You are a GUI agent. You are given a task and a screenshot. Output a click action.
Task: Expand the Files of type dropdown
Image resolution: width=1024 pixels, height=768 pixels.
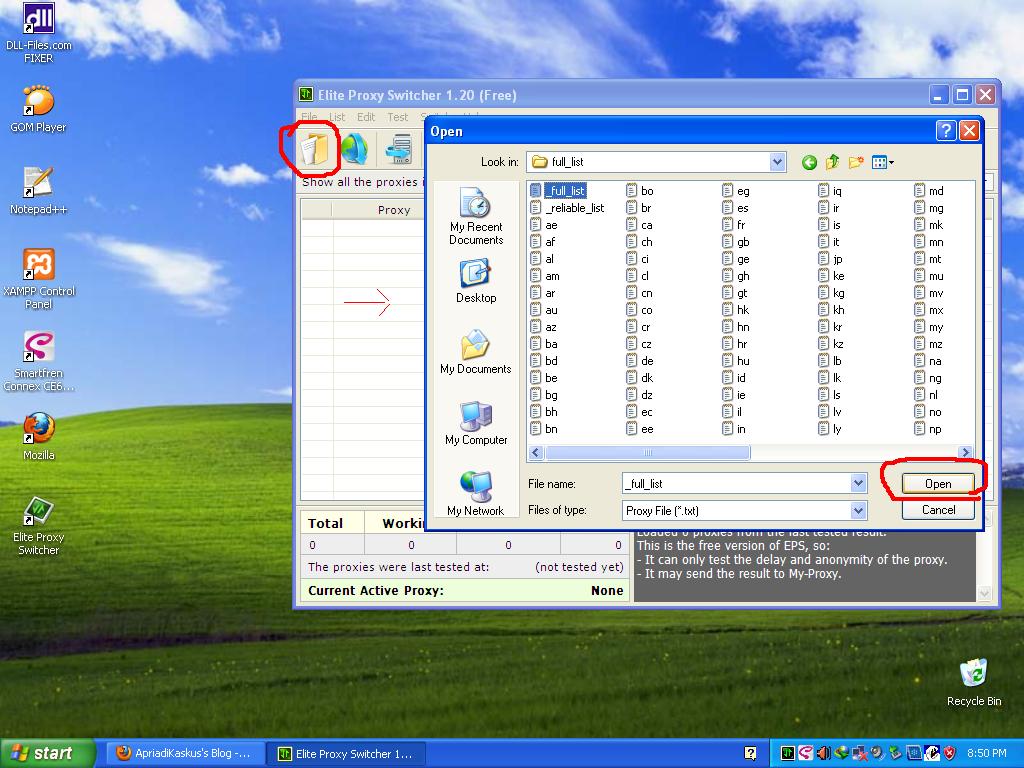tap(858, 511)
